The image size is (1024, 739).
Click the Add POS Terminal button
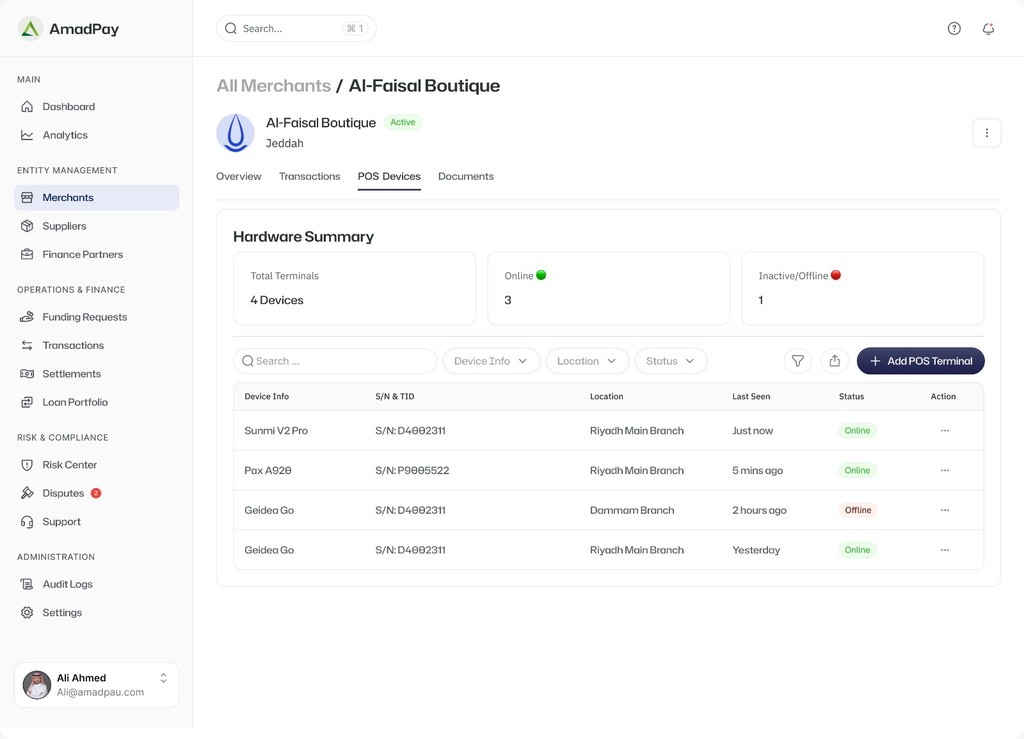(920, 361)
